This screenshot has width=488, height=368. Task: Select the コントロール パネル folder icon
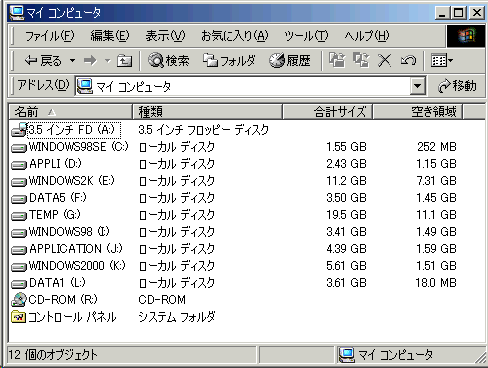(19, 317)
